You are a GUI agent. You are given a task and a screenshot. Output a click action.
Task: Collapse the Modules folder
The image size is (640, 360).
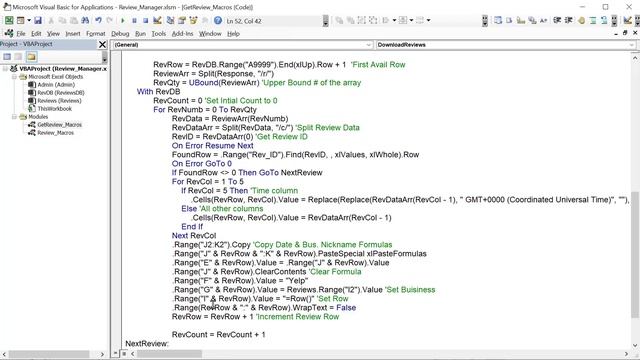click(x=14, y=117)
